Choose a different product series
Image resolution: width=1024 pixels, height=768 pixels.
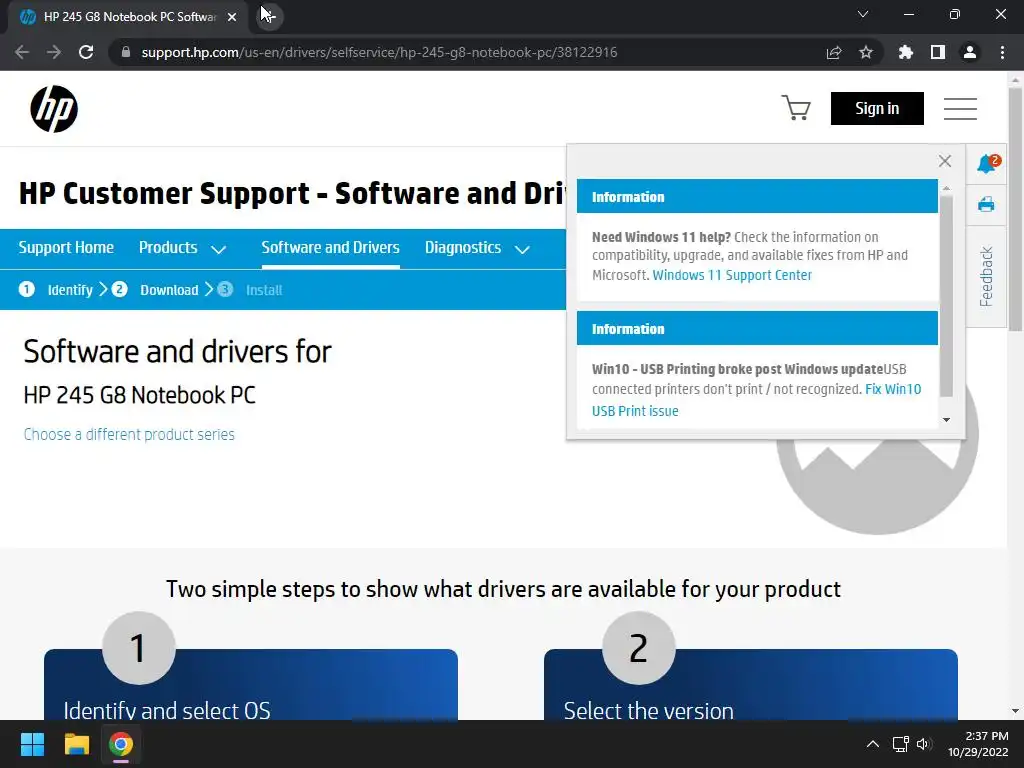tap(129, 434)
